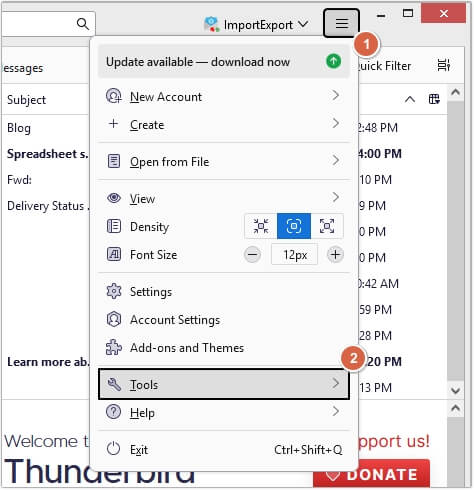
Task: Select compact density option
Action: pos(261,226)
